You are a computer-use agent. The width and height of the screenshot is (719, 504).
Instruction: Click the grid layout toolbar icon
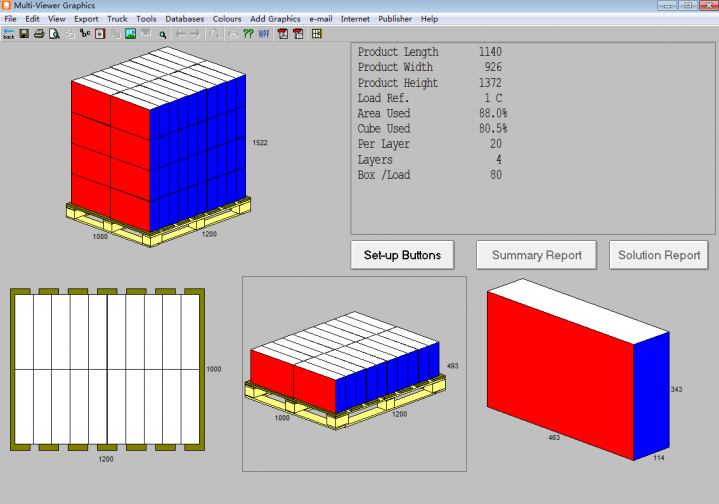click(x=317, y=33)
